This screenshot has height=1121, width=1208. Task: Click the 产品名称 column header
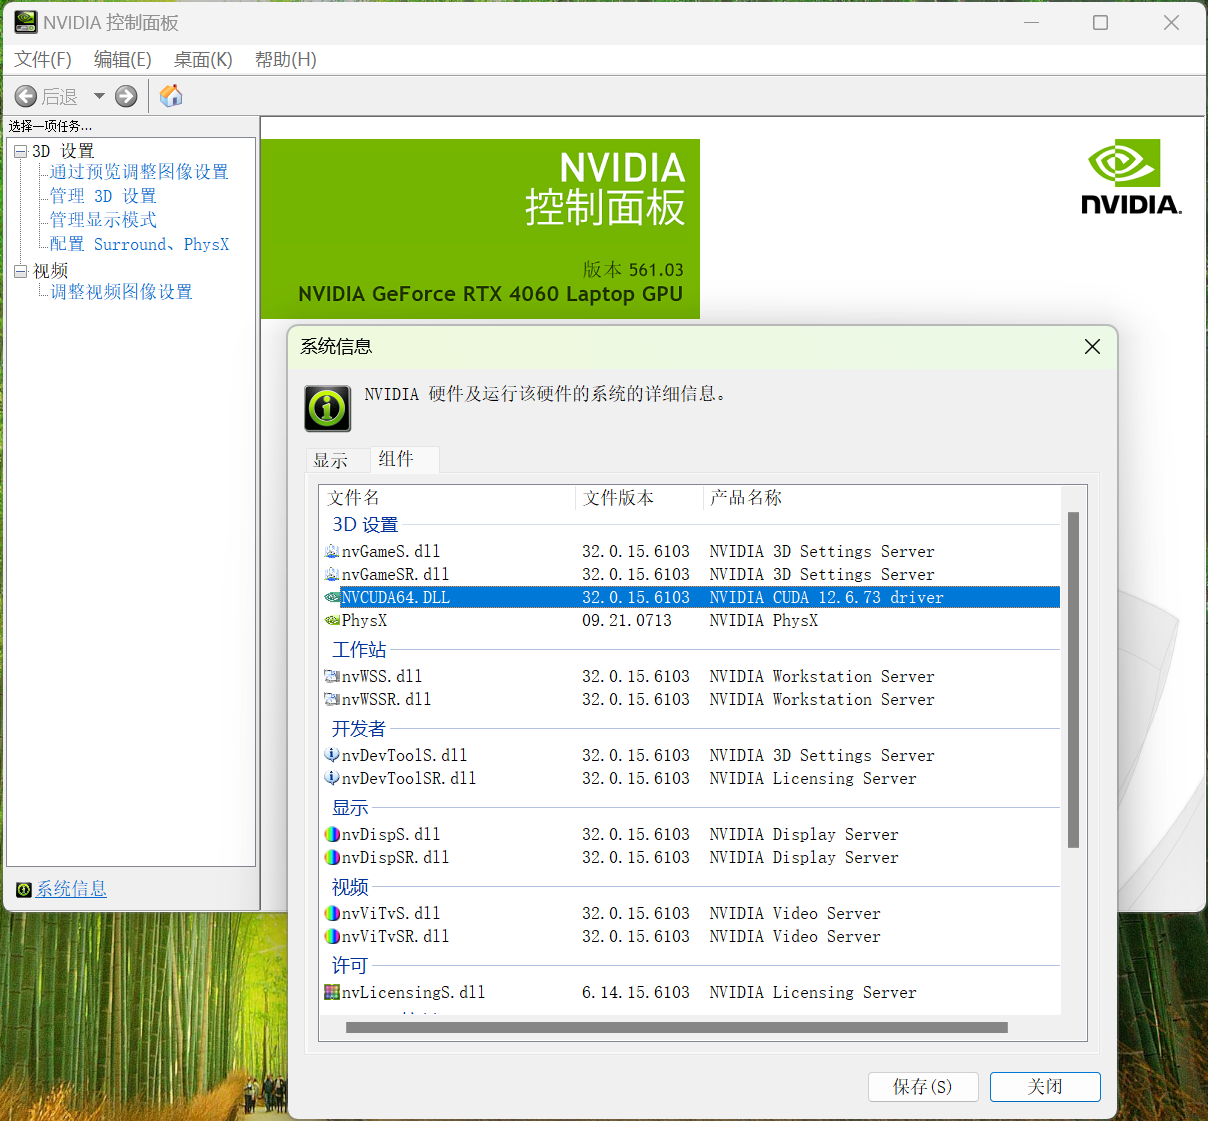tap(882, 498)
